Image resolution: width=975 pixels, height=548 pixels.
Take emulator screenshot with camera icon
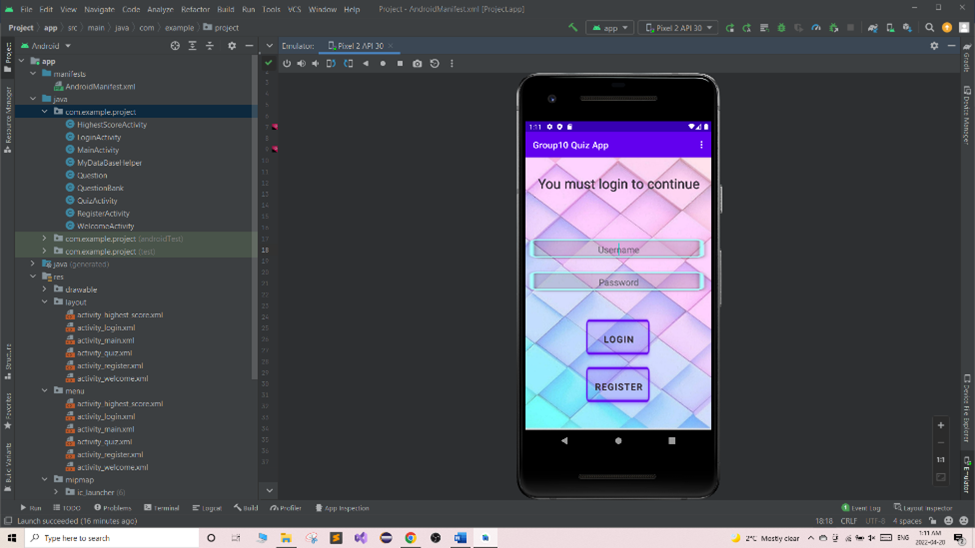417,63
